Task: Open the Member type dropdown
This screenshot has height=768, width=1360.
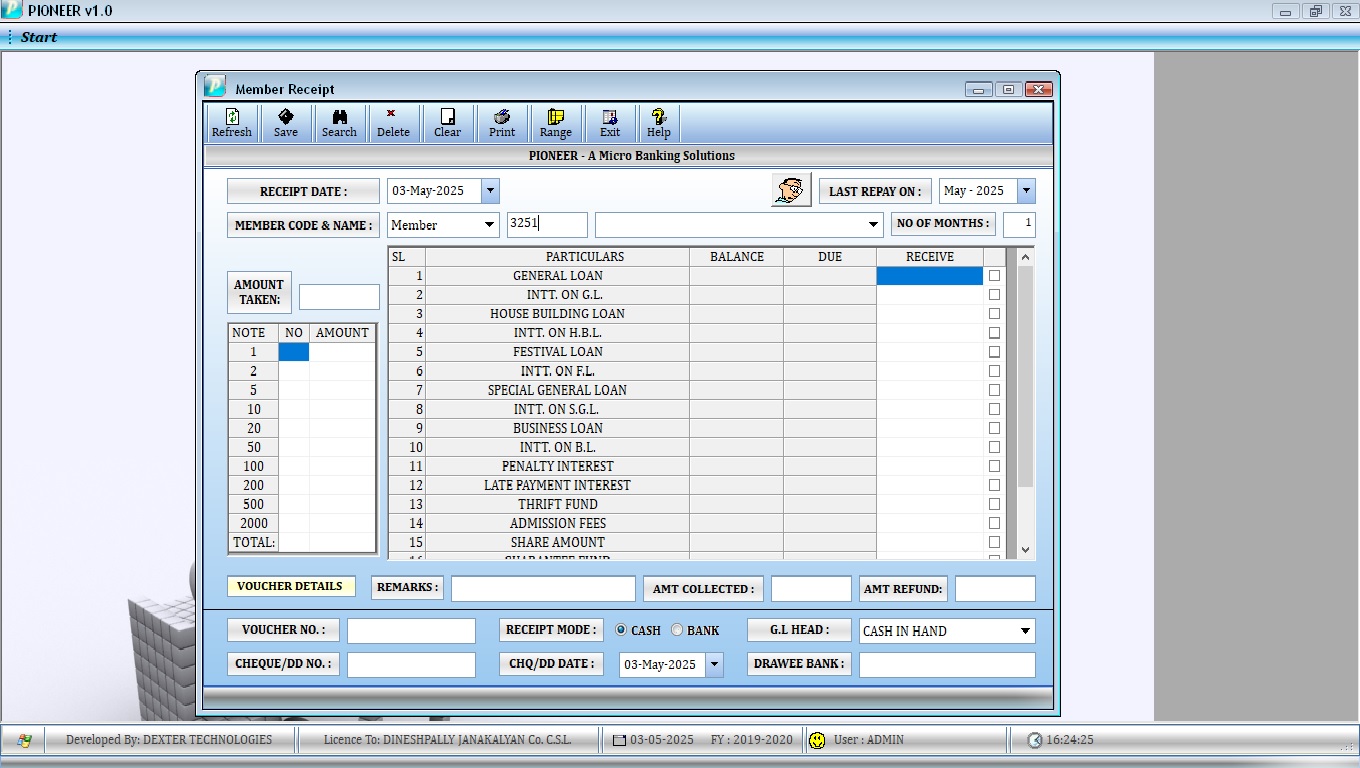Action: pos(489,225)
